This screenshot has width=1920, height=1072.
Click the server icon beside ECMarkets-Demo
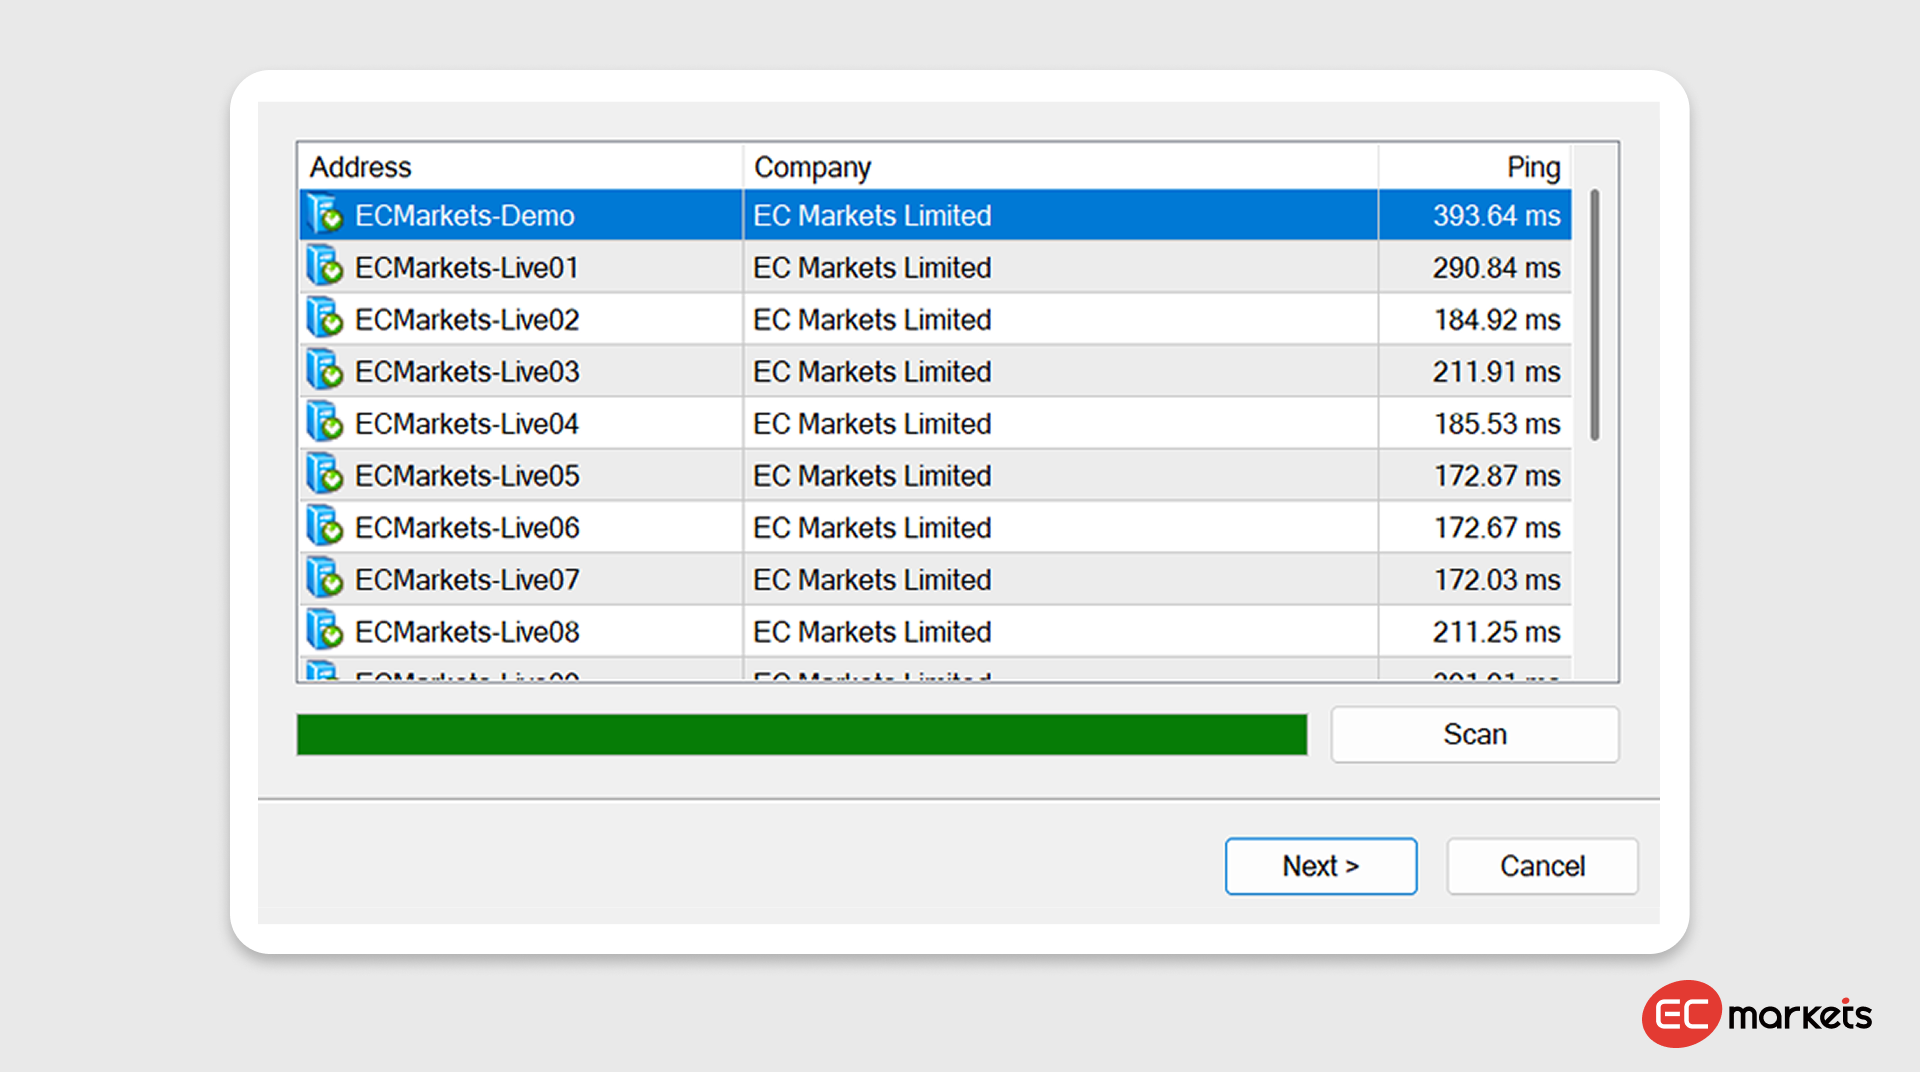[324, 214]
